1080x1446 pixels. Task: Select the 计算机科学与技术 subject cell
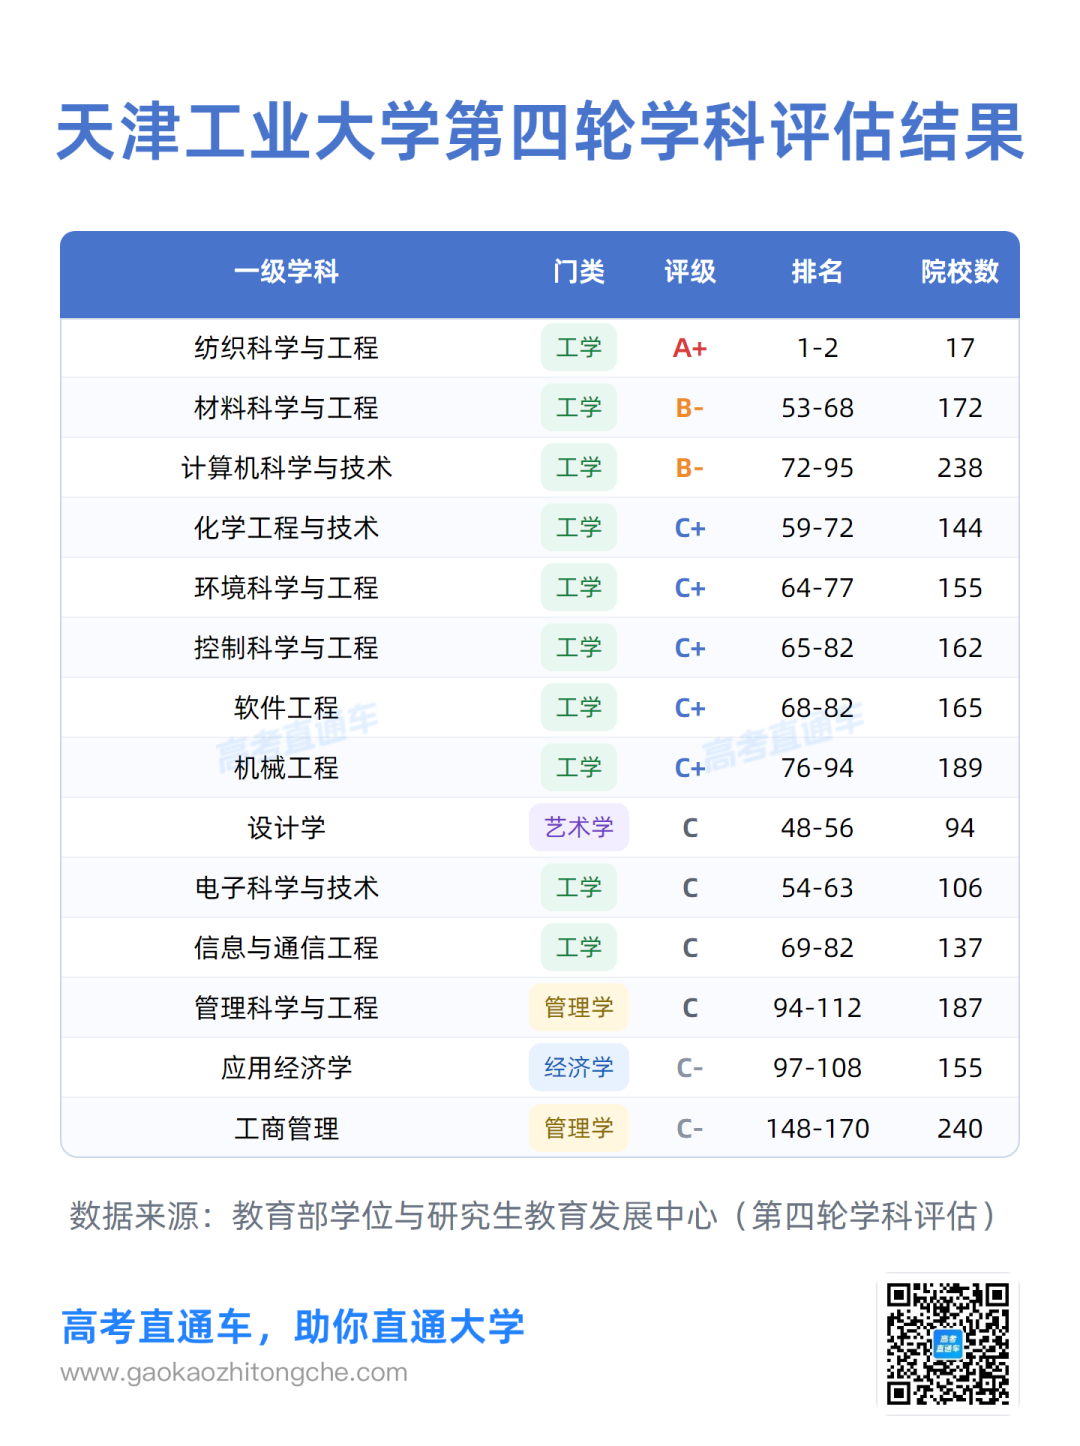tap(286, 468)
